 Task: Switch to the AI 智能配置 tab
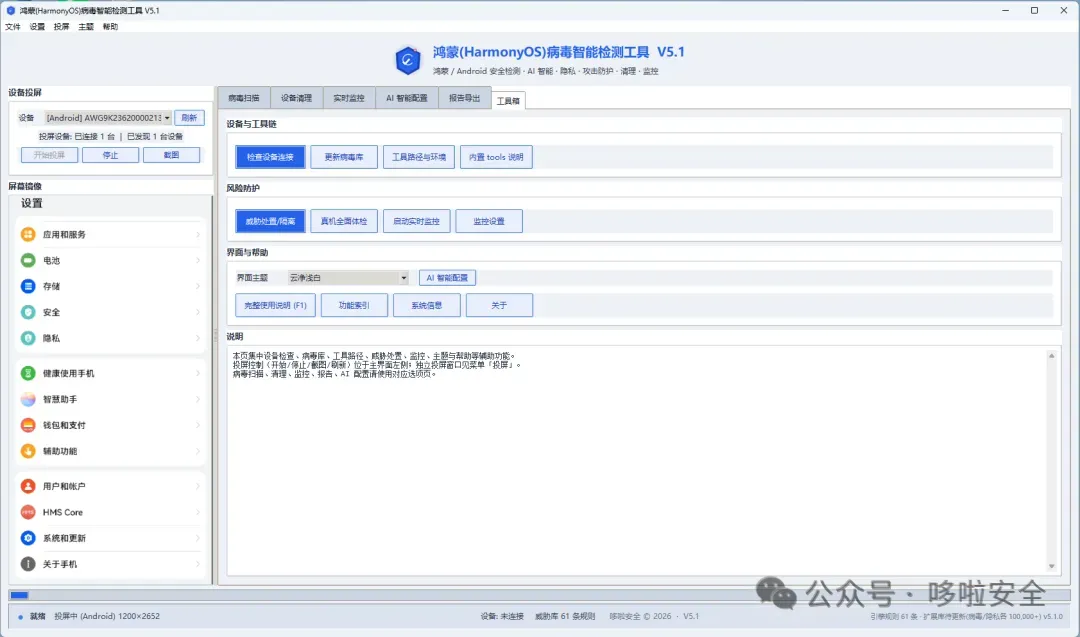[x=406, y=98]
